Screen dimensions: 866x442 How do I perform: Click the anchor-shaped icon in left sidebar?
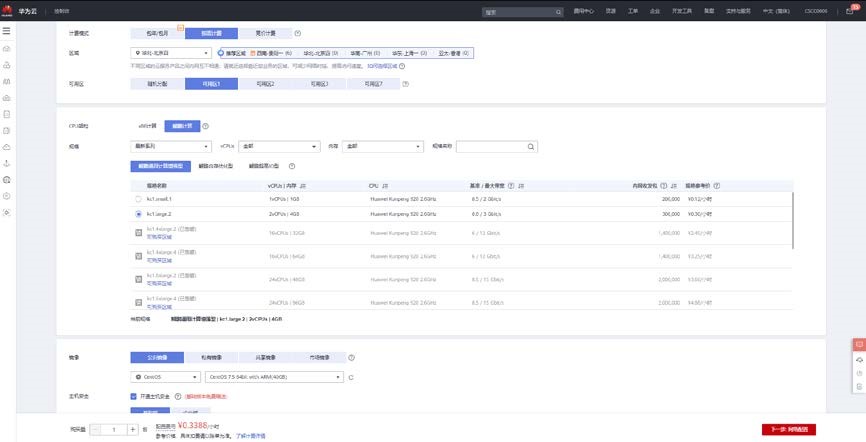click(x=7, y=164)
